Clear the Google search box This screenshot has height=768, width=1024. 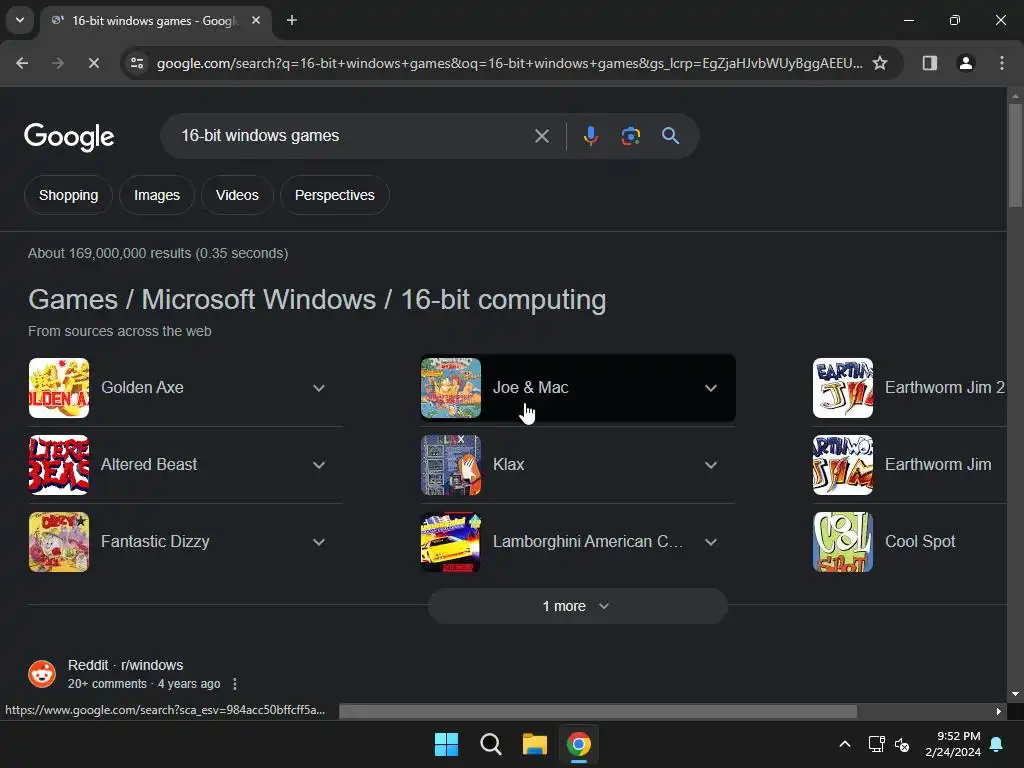[541, 136]
